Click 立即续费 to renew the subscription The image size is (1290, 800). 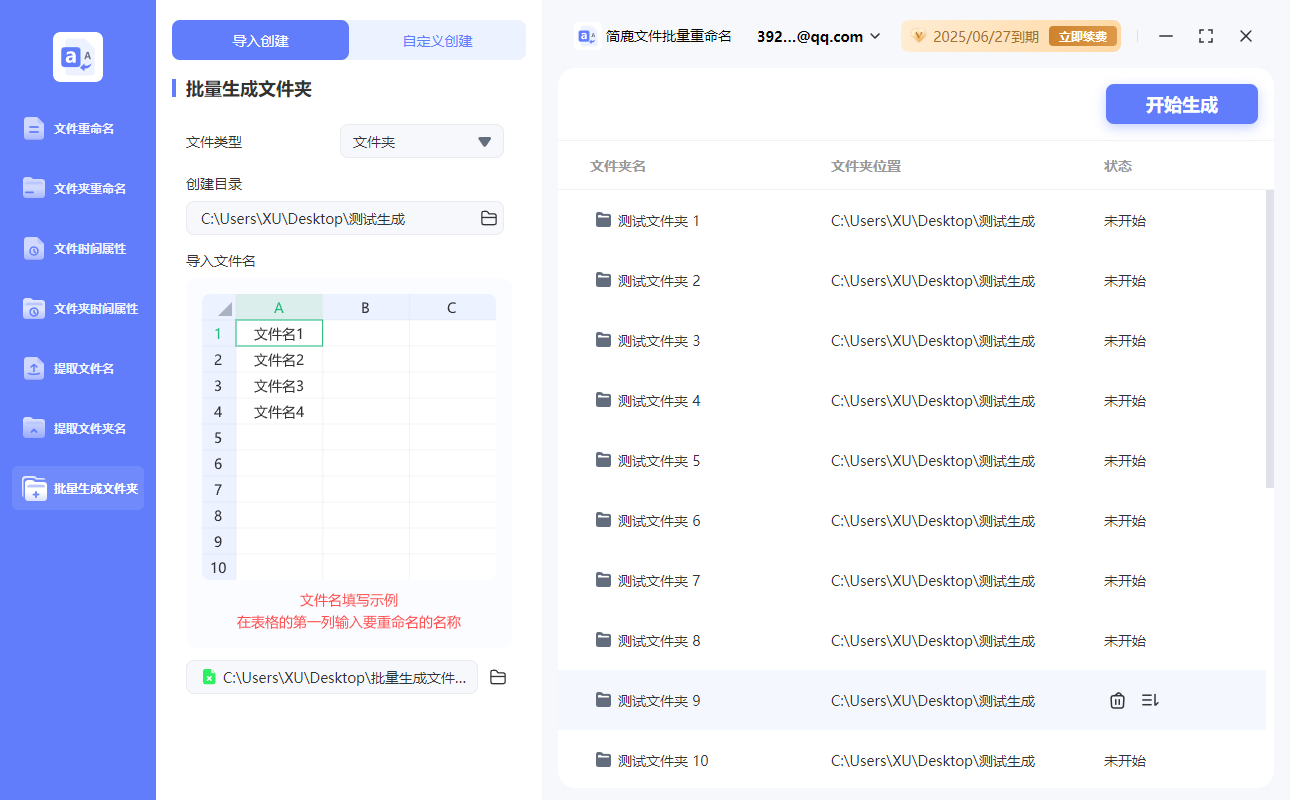(x=1082, y=35)
